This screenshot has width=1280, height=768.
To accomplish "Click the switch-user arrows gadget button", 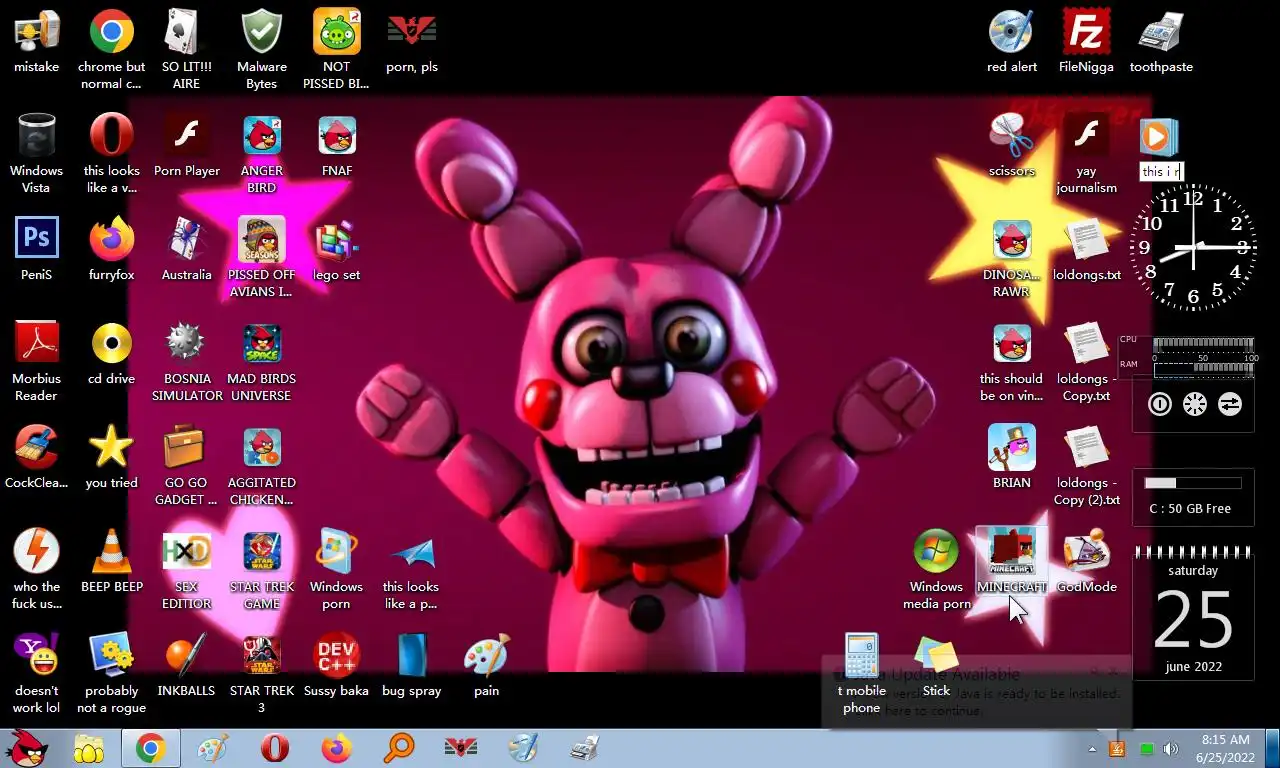I will point(1230,404).
